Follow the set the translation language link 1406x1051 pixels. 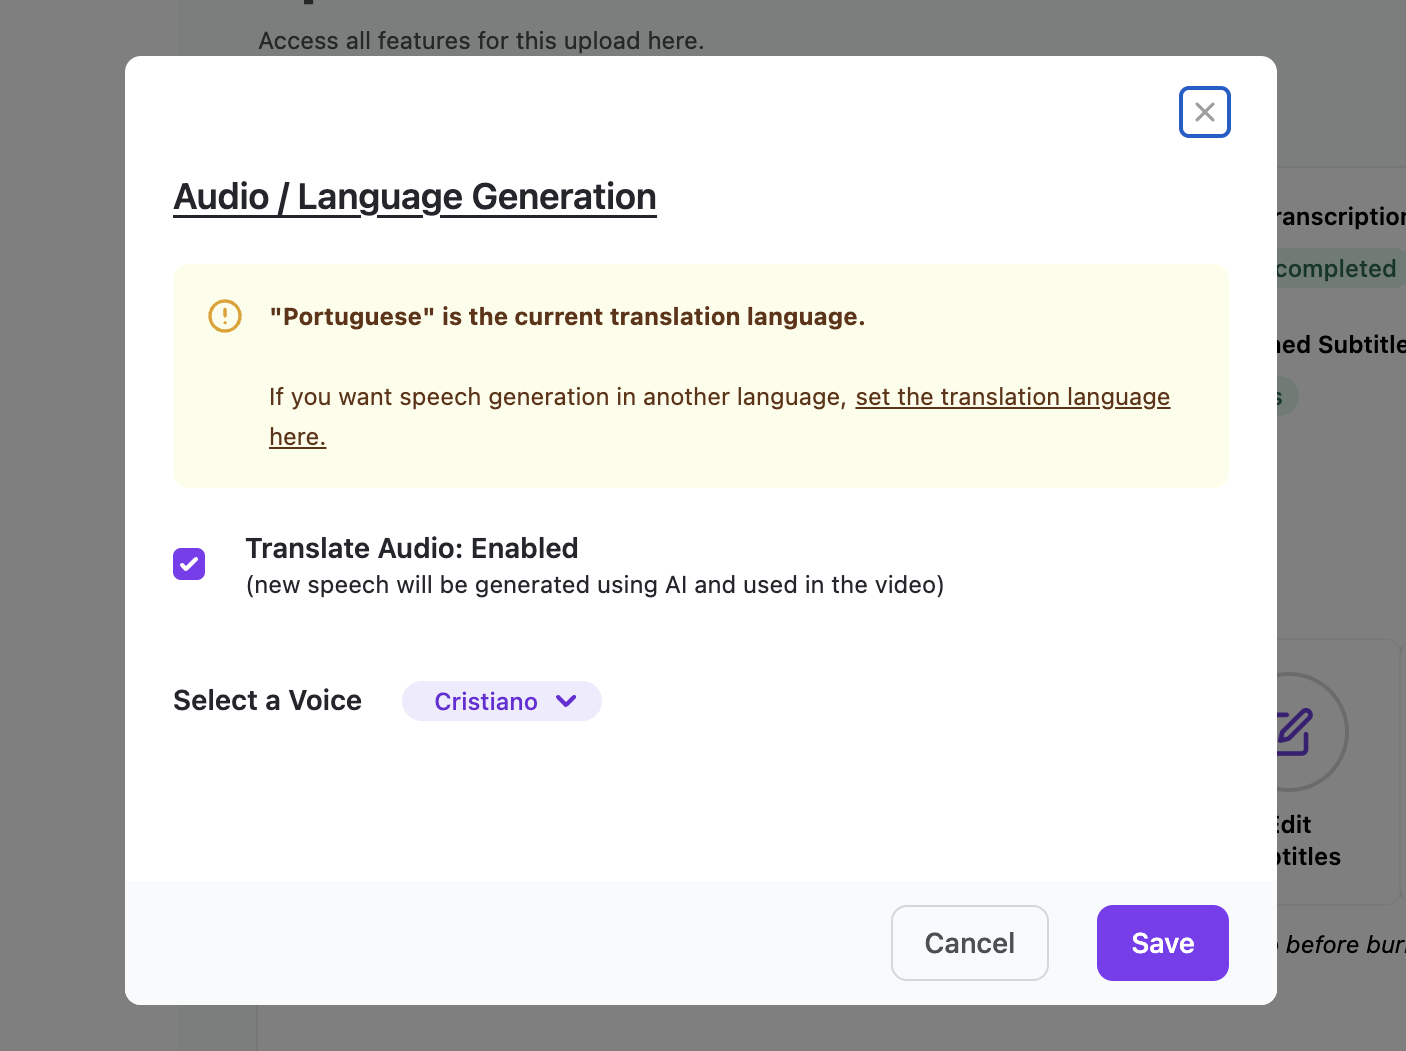coord(1012,397)
